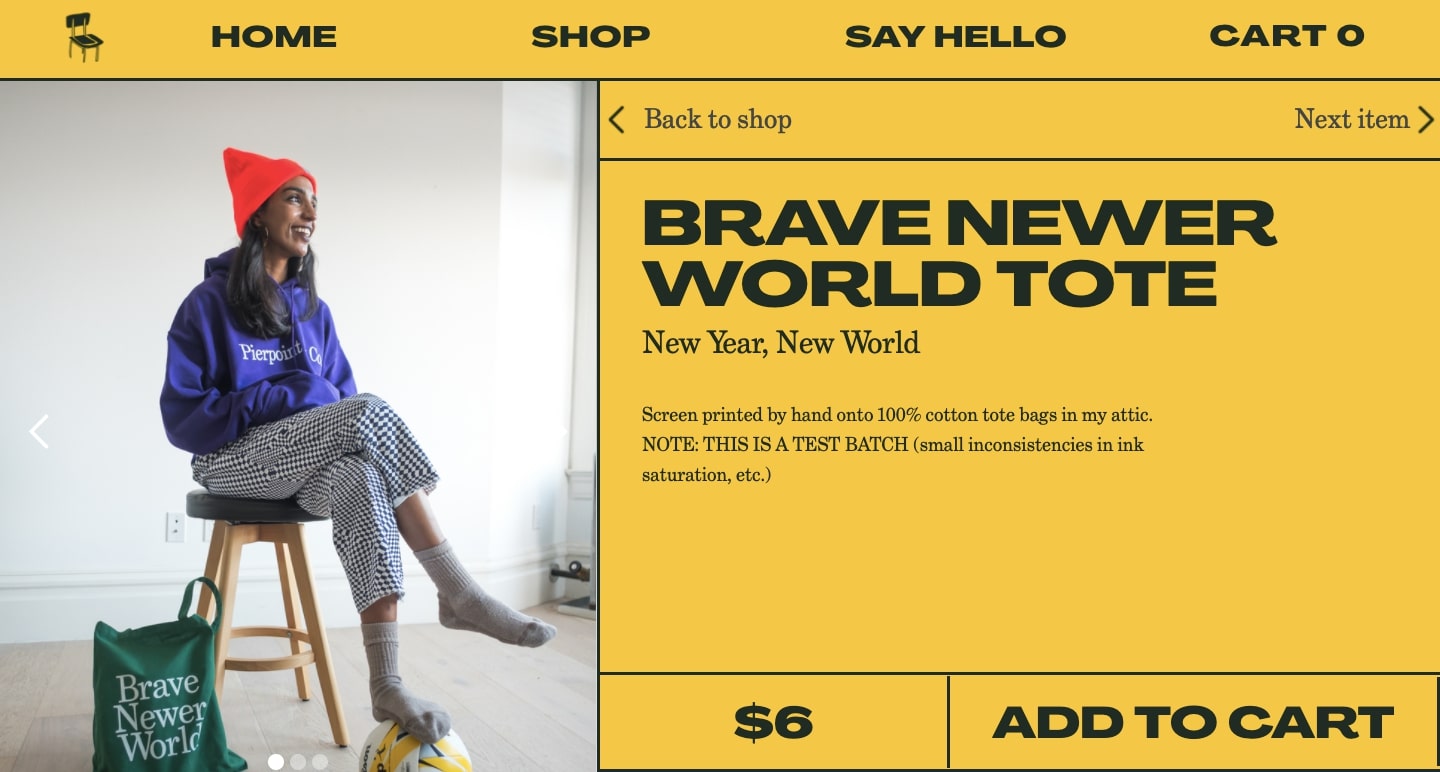The image size is (1440, 772).
Task: Select the first carousel dot
Action: click(276, 762)
